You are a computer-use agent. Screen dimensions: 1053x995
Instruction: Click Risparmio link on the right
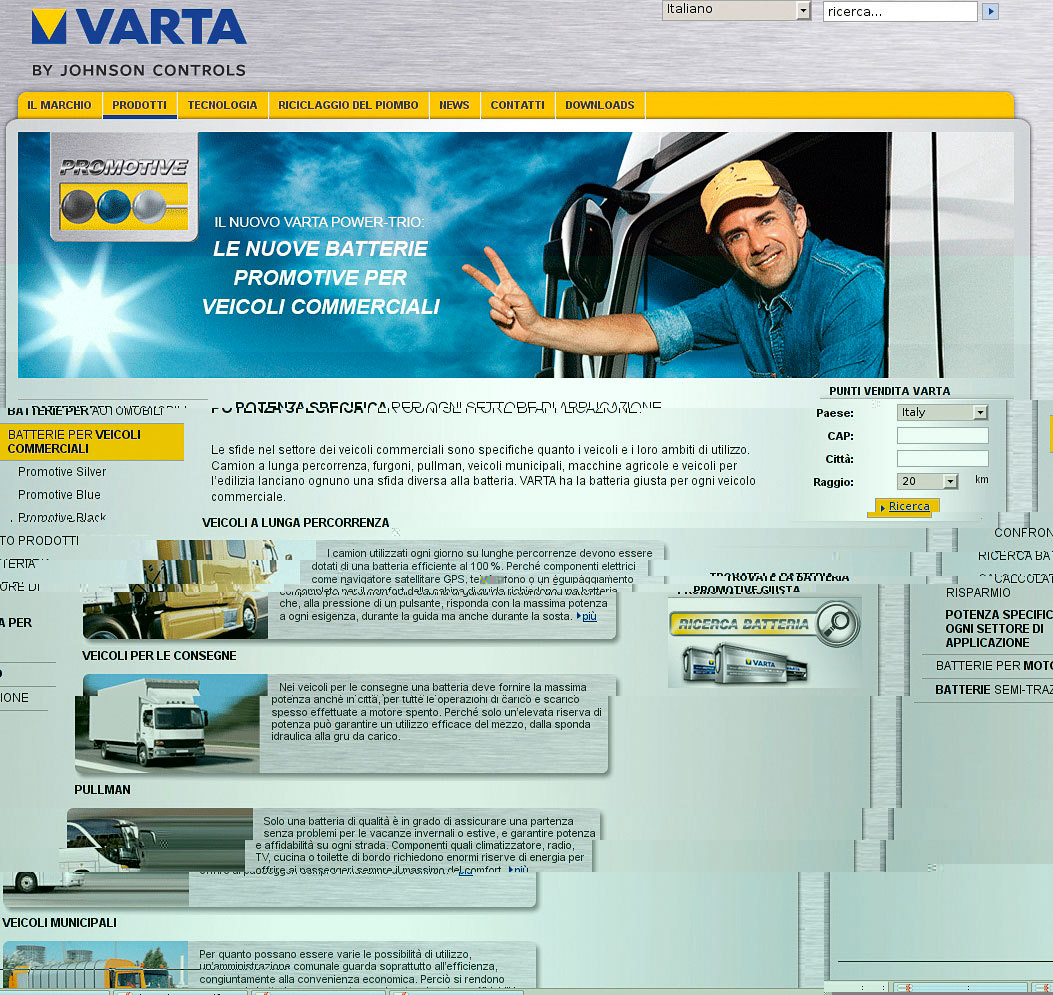[x=978, y=592]
